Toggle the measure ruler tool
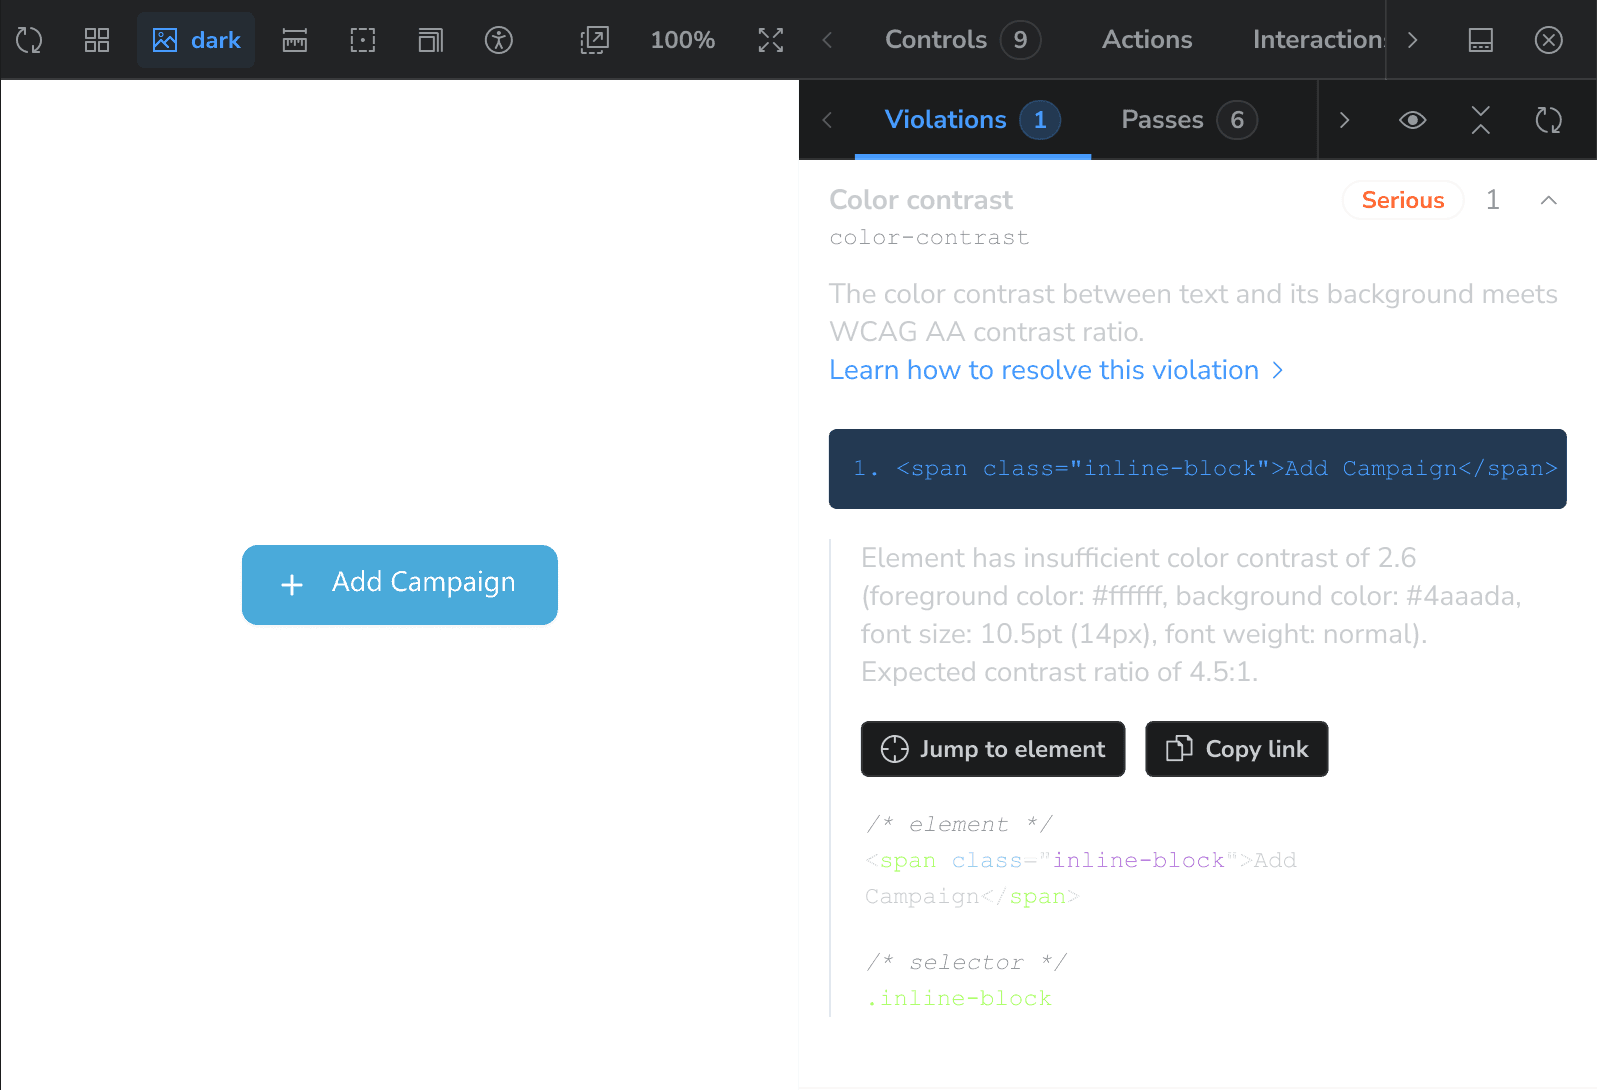Screen dimensions: 1597x1090 [295, 40]
